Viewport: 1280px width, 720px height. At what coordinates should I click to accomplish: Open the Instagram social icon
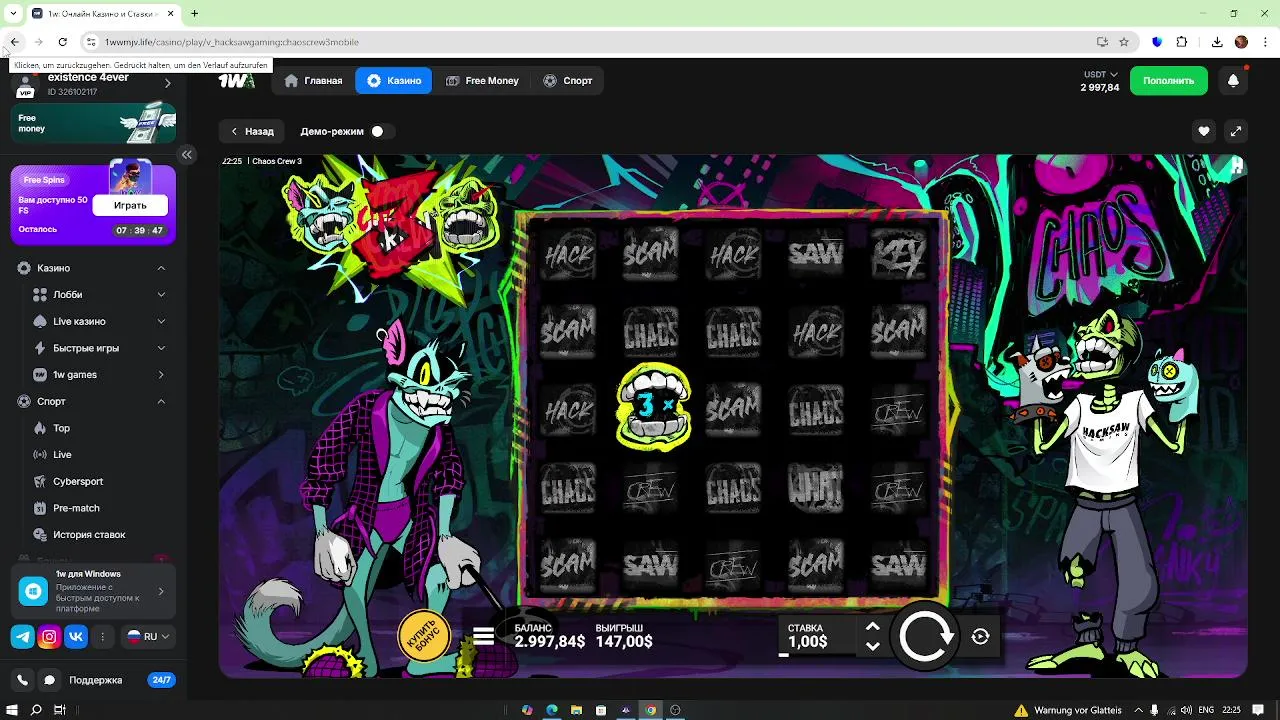click(49, 636)
